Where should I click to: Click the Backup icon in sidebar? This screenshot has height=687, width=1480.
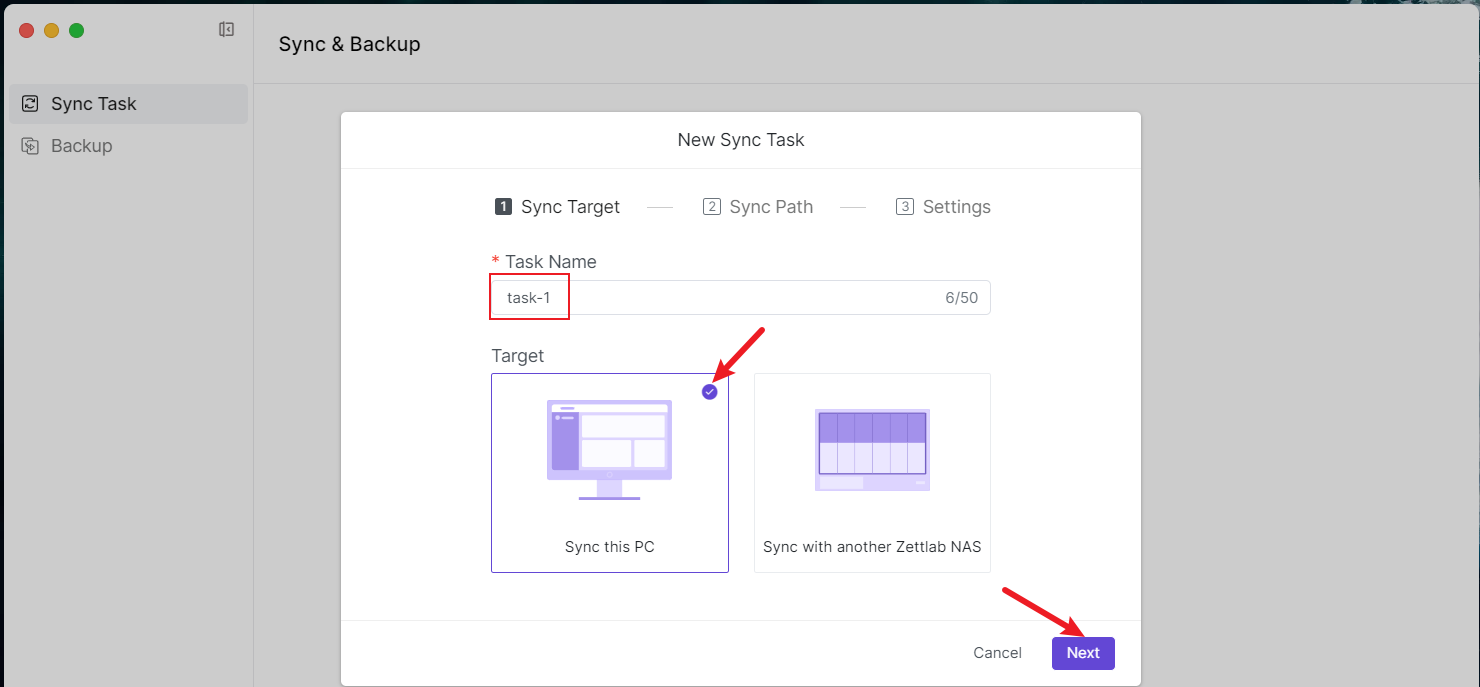pos(31,146)
